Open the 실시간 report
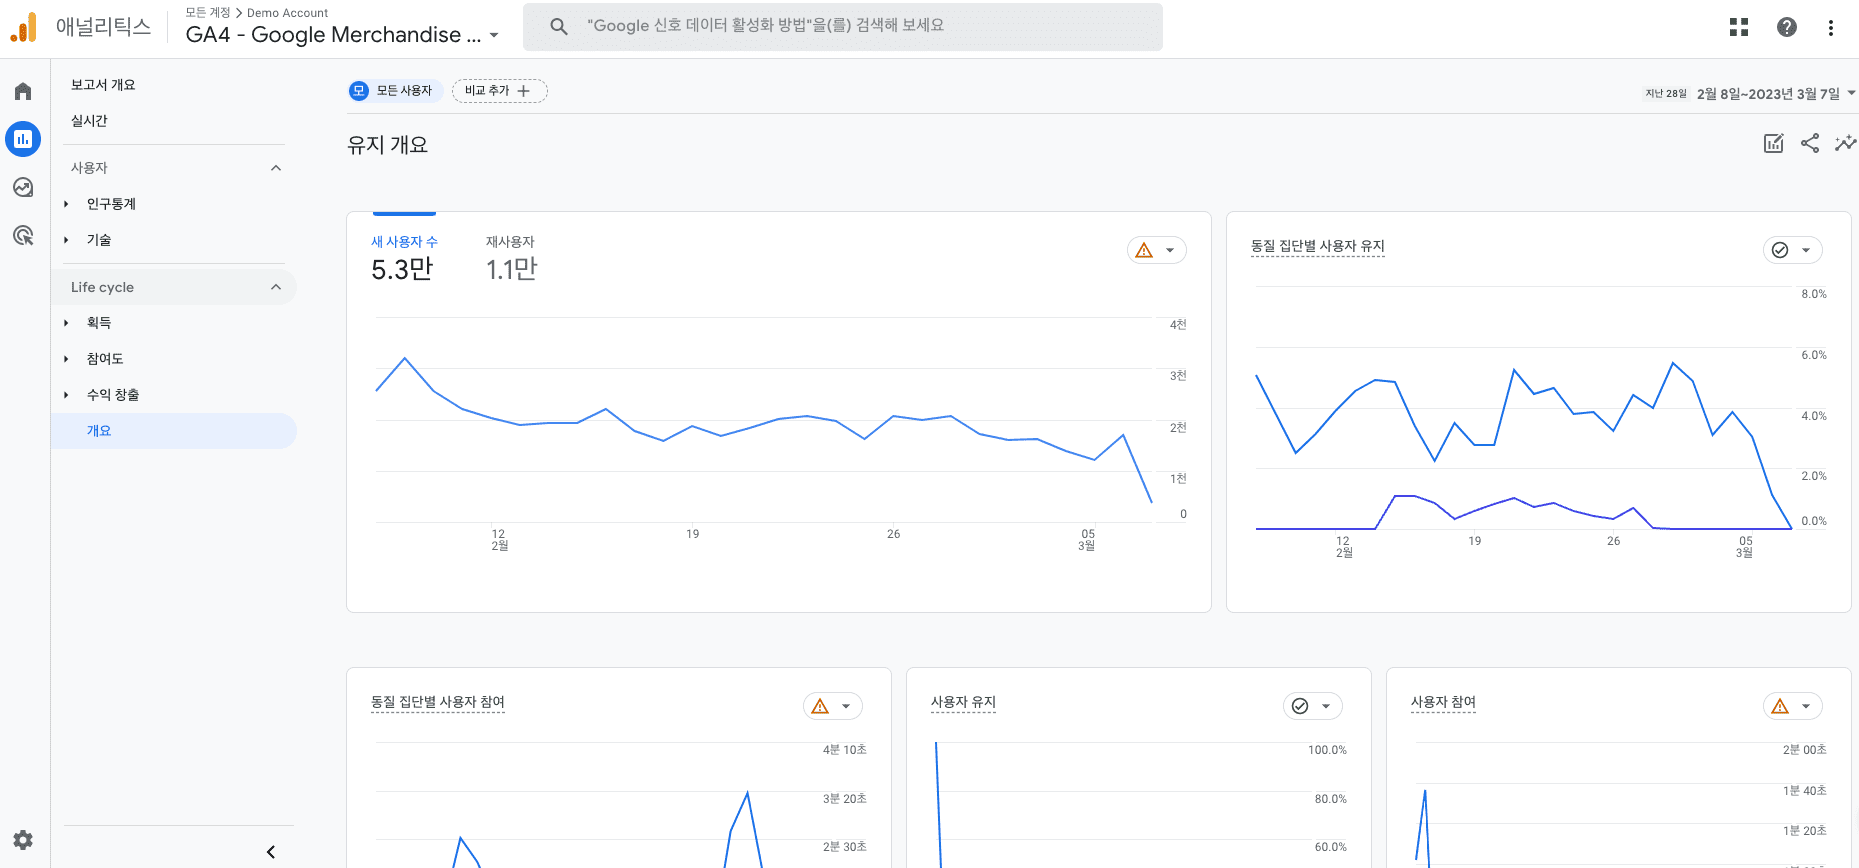The width and height of the screenshot is (1859, 868). pyautogui.click(x=89, y=121)
